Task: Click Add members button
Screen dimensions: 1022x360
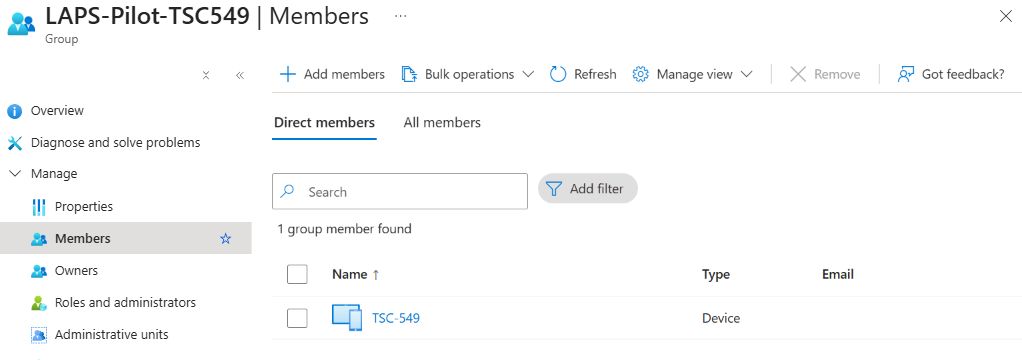Action: click(x=332, y=74)
